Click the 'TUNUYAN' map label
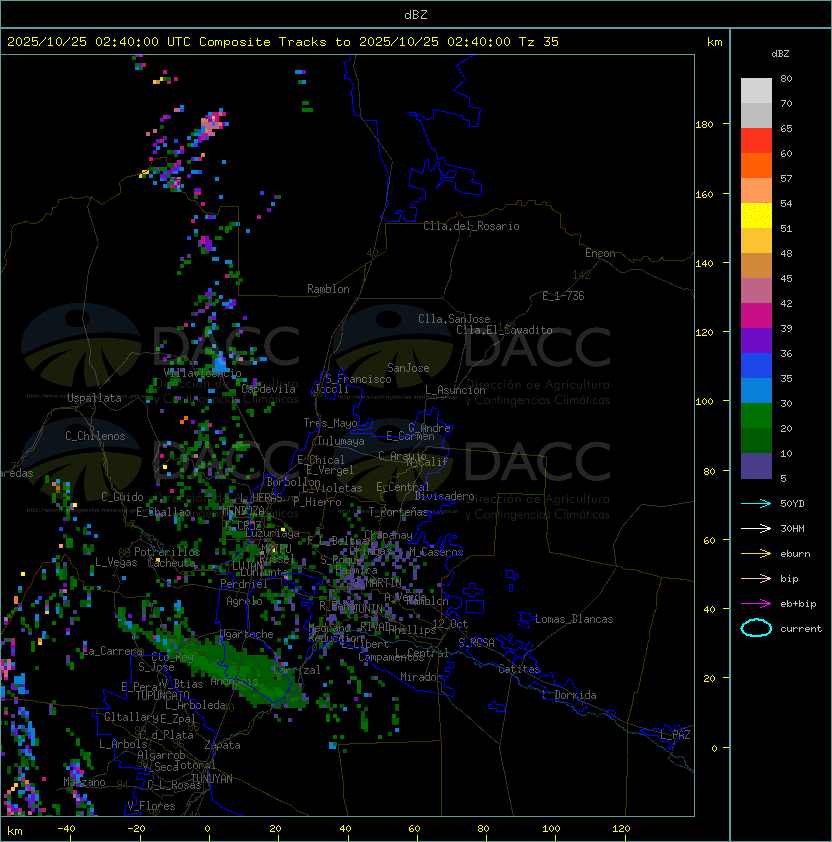The height and width of the screenshot is (842, 832). [212, 779]
